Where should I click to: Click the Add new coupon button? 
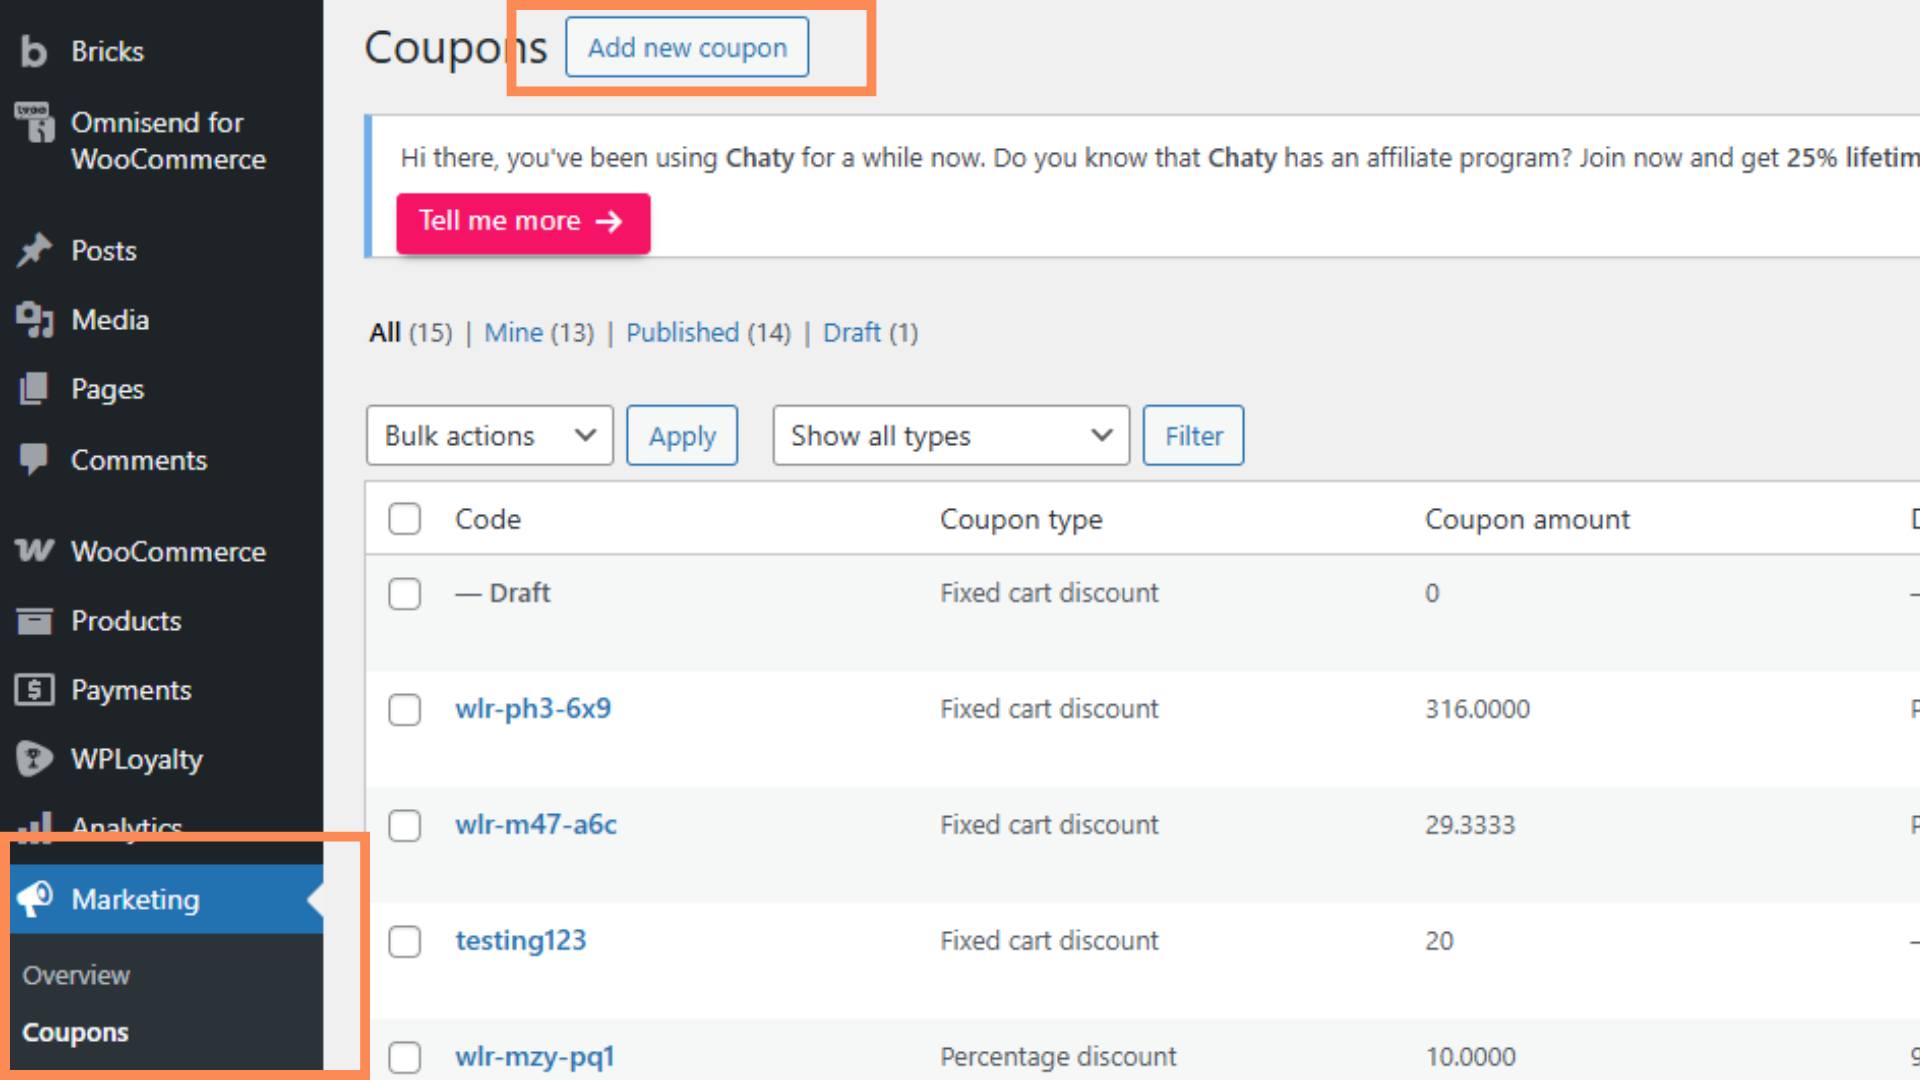[x=687, y=47]
